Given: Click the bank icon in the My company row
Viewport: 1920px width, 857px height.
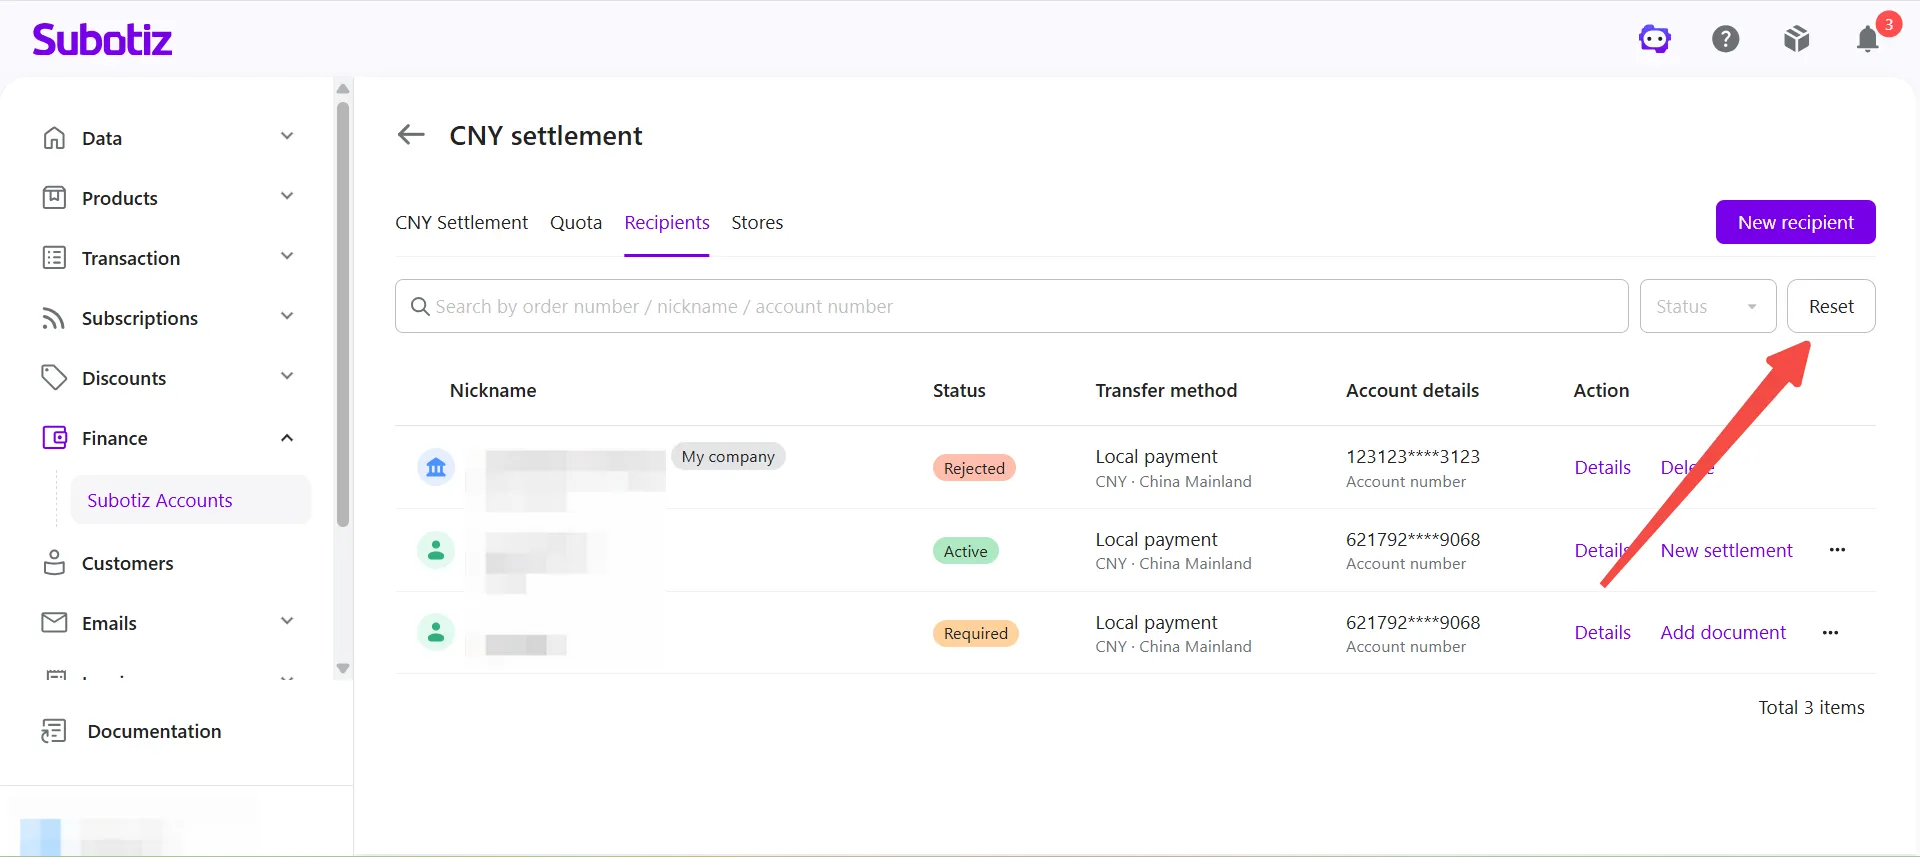Looking at the screenshot, I should [x=436, y=467].
